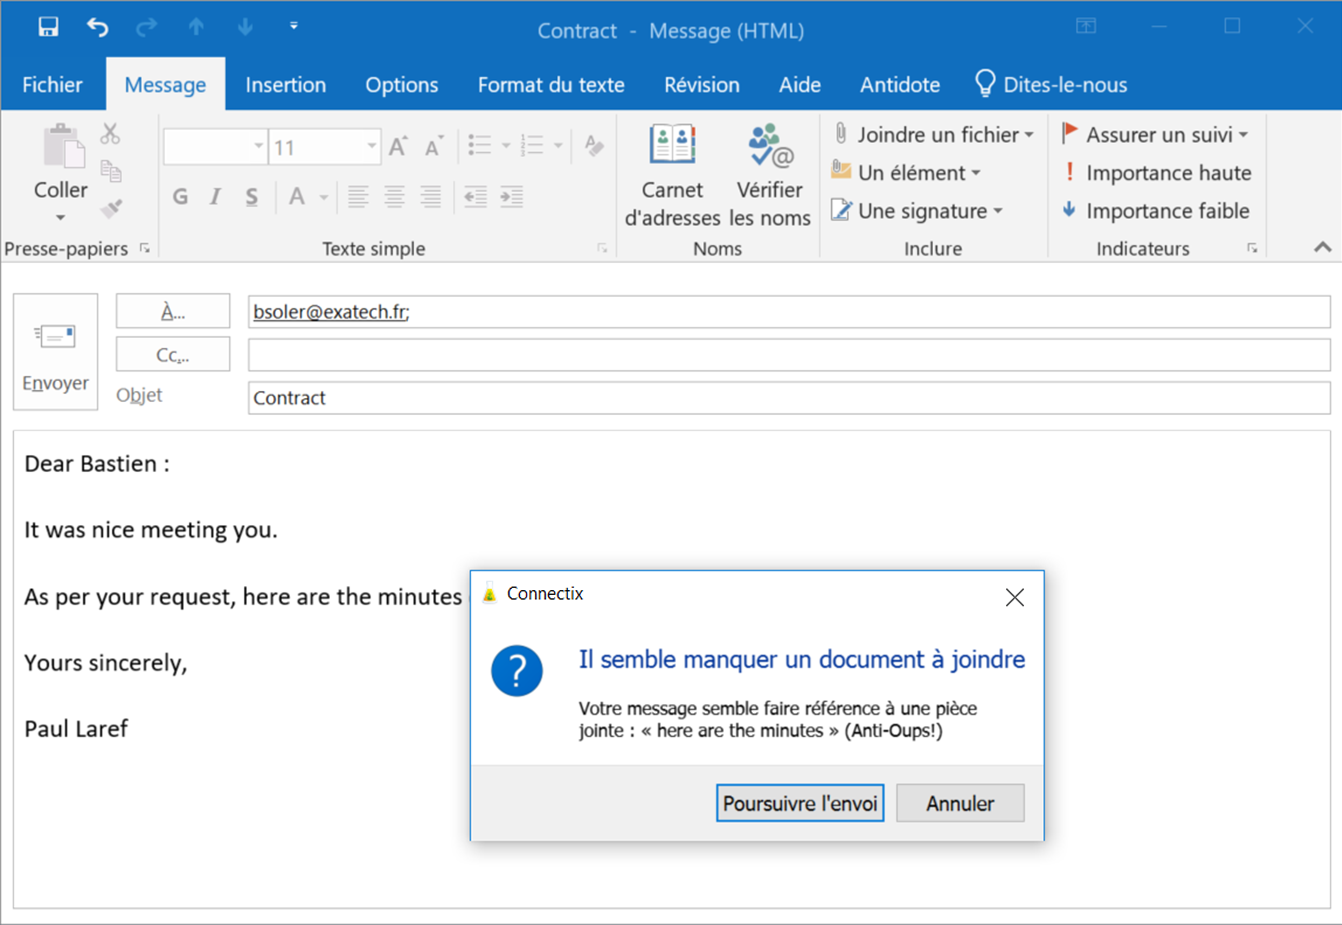Click the Save icon in title bar
Screen dimensions: 1342x925
(x=48, y=27)
